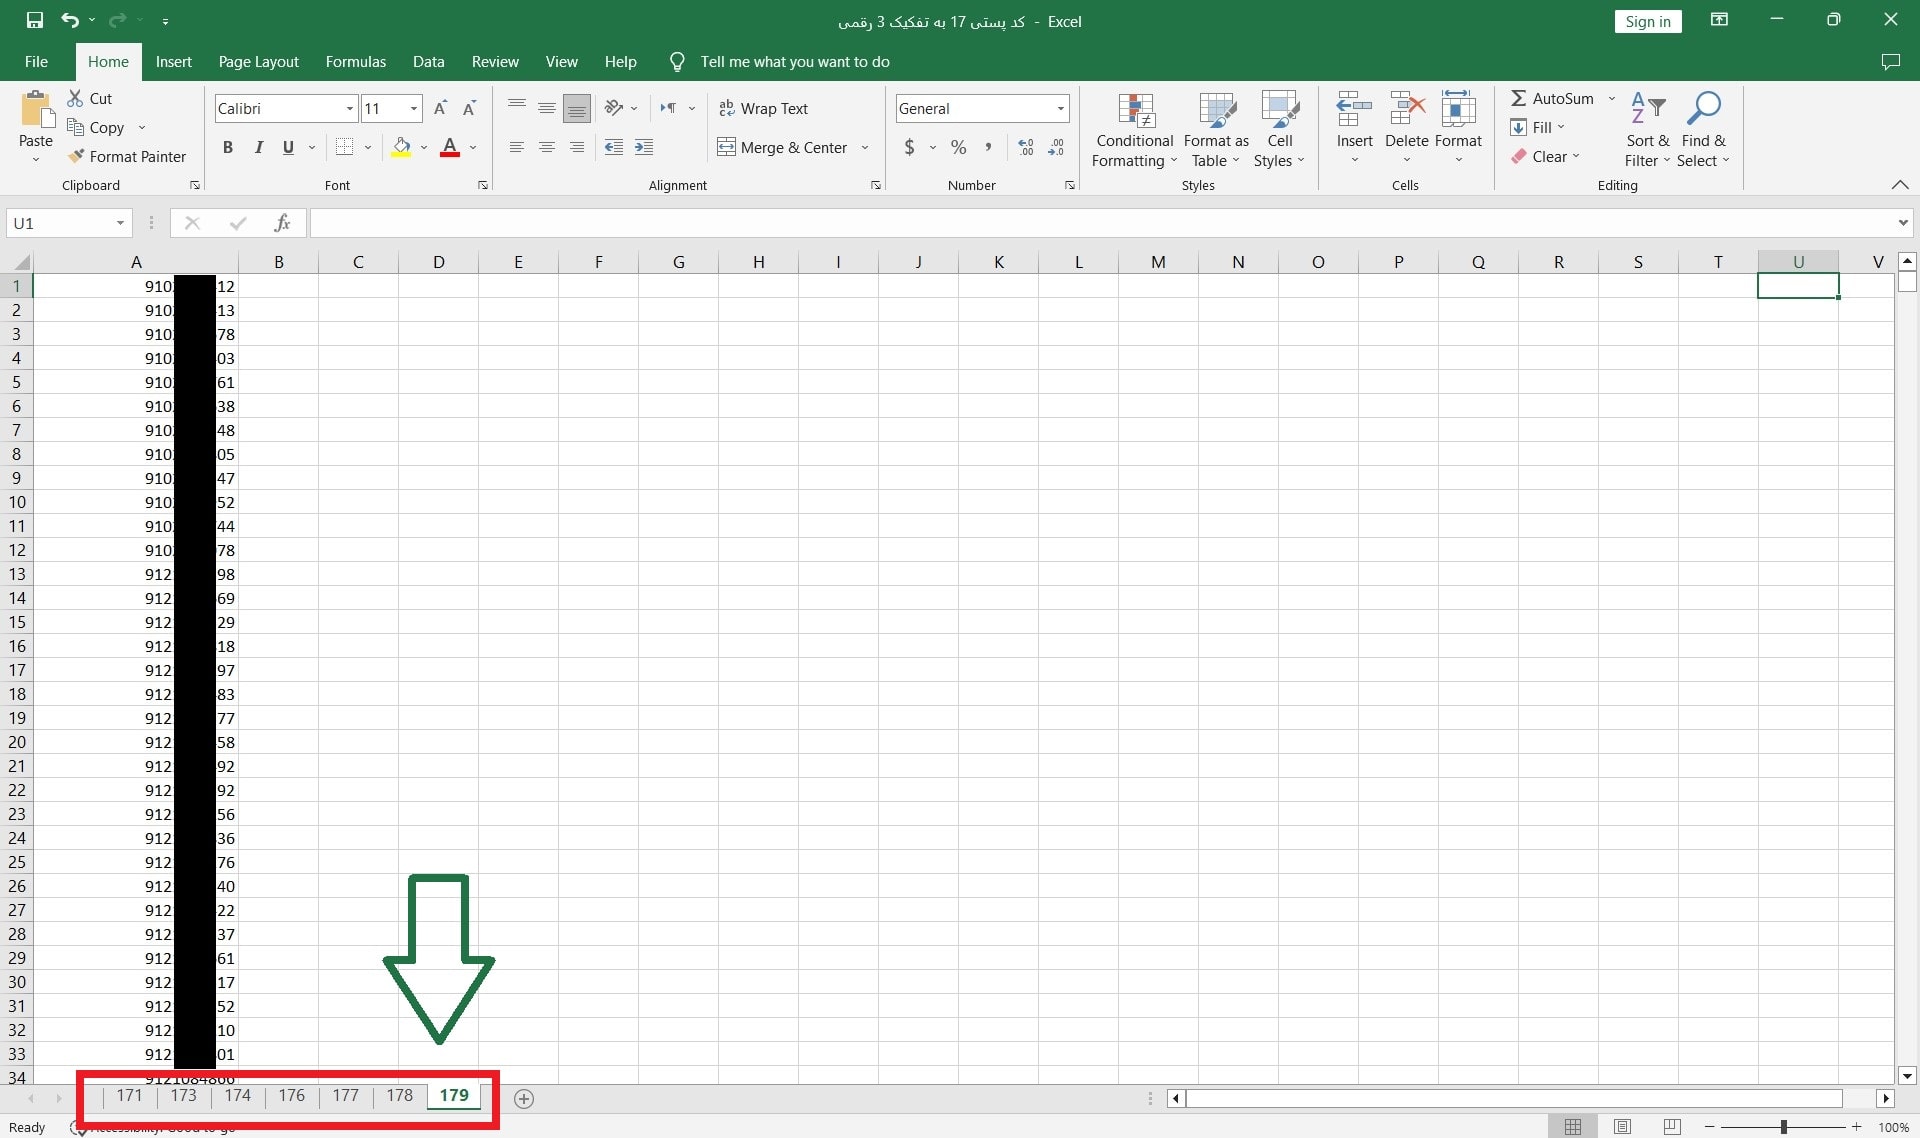Open the Calibri font name dropdown
Viewport: 1920px width, 1138px height.
point(349,108)
